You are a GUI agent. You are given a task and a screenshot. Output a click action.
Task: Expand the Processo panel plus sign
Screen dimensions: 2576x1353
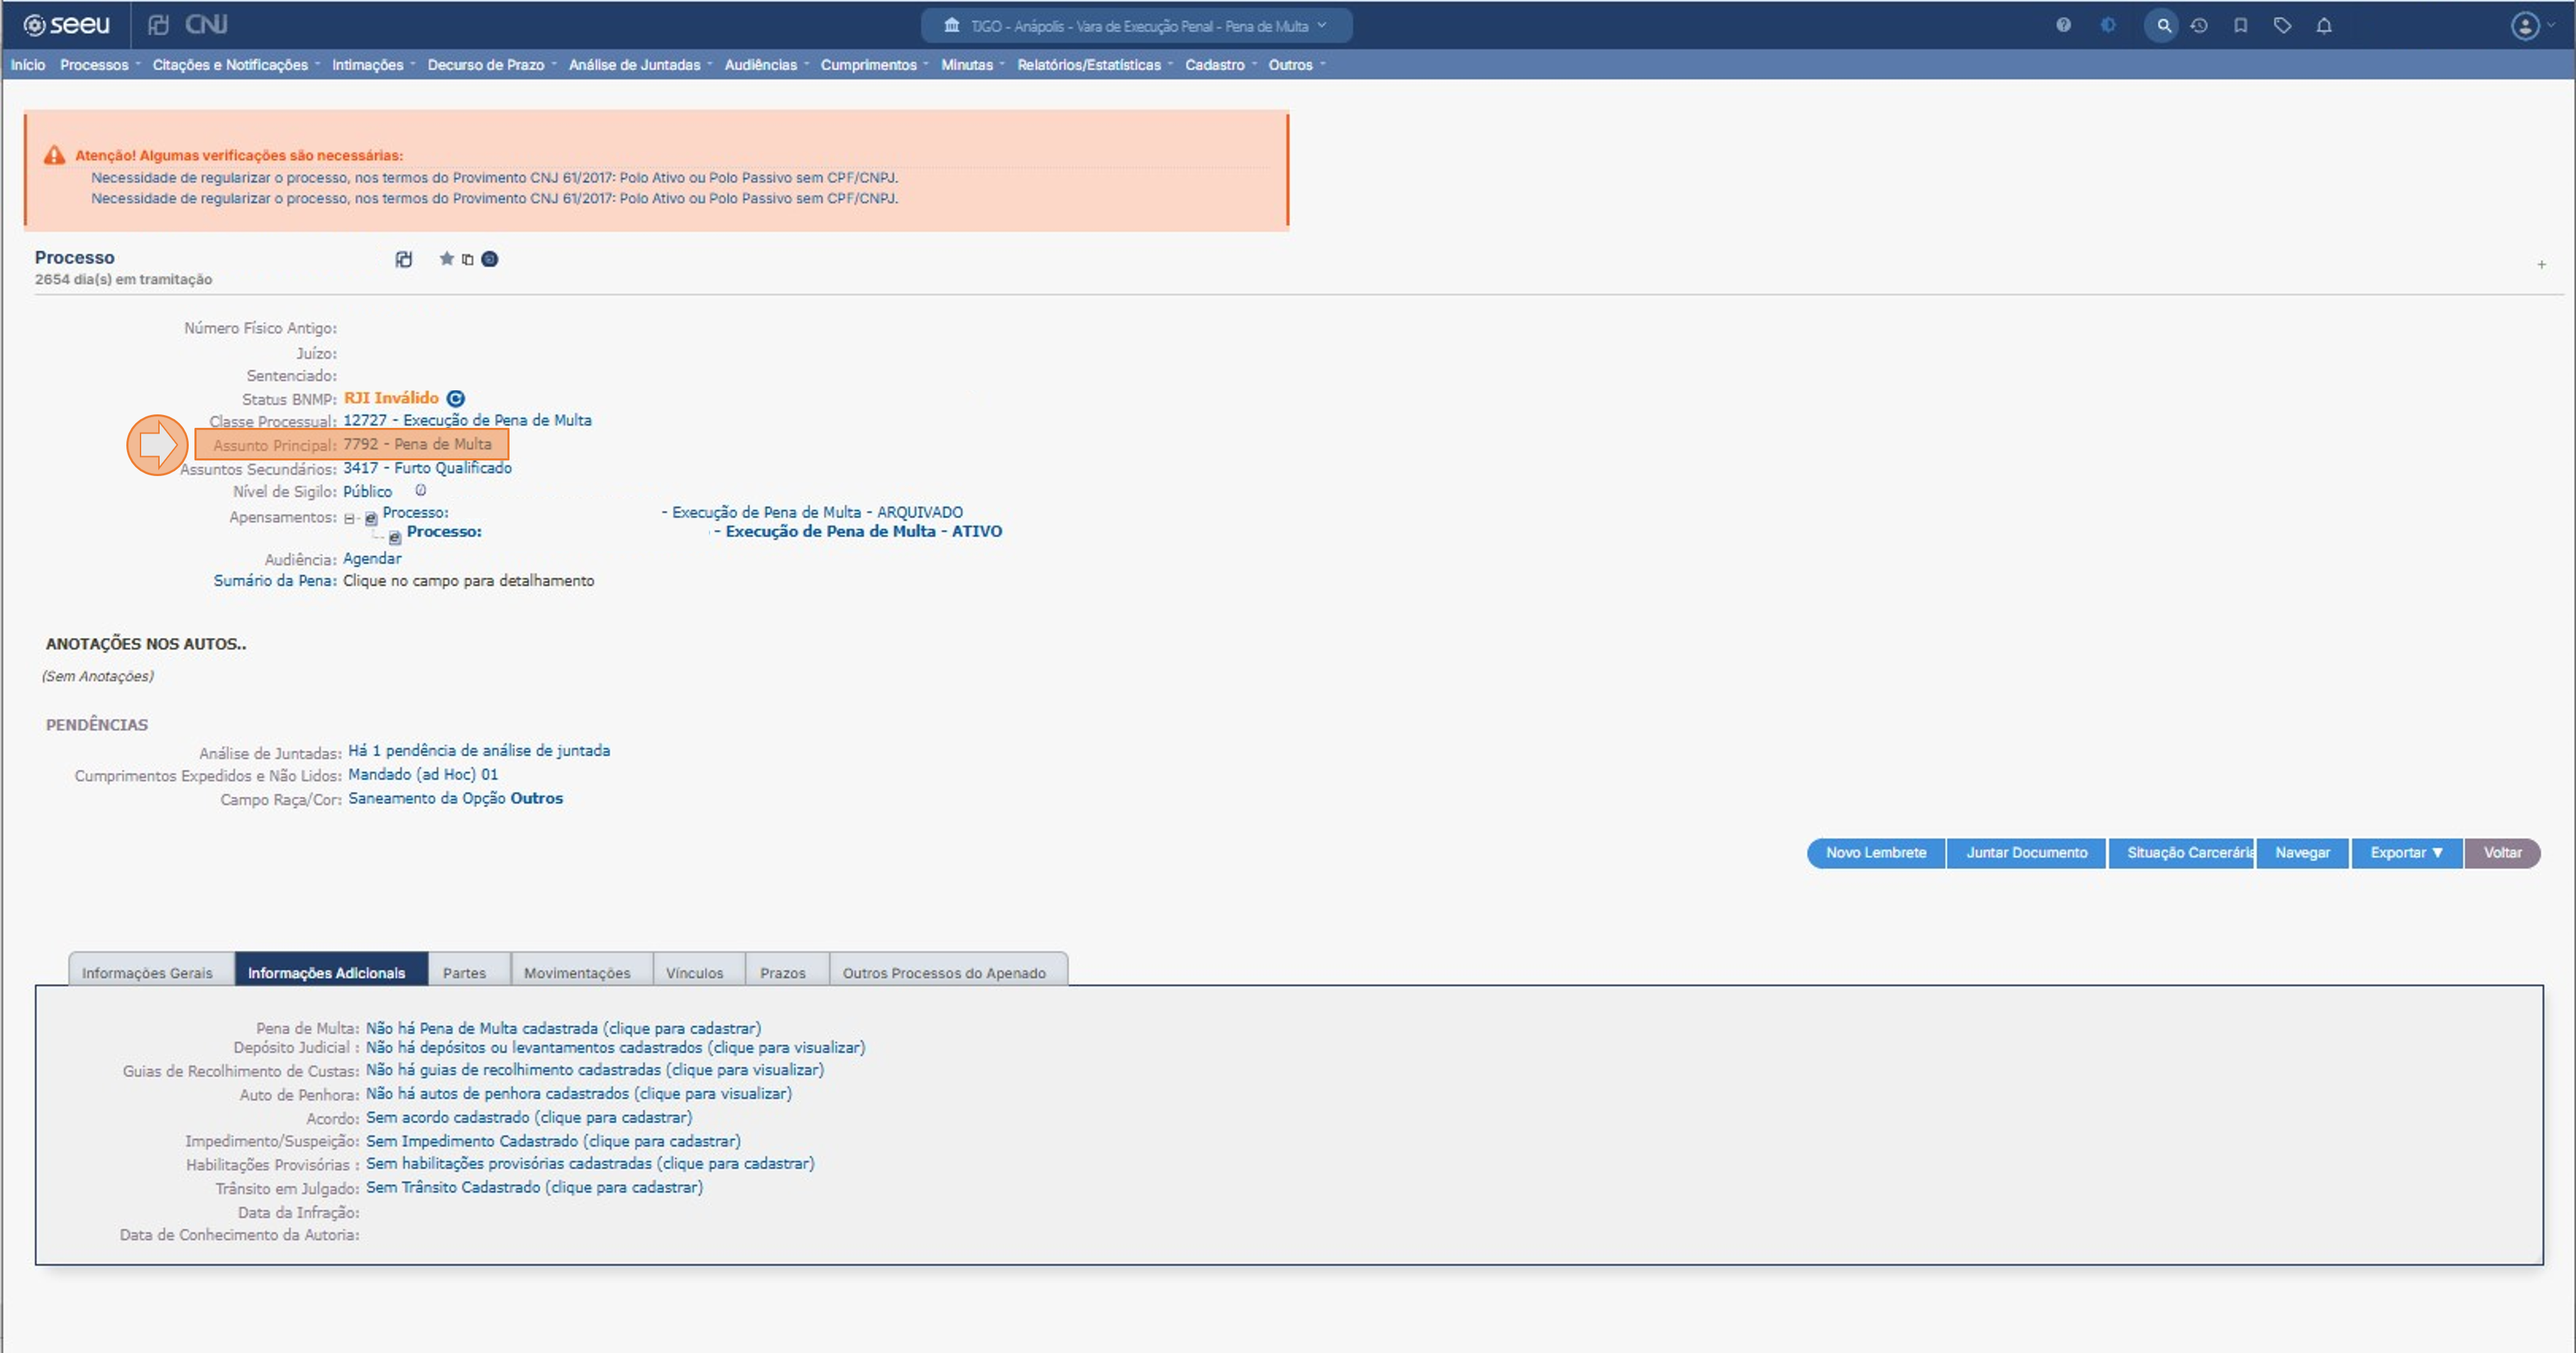coord(2541,265)
